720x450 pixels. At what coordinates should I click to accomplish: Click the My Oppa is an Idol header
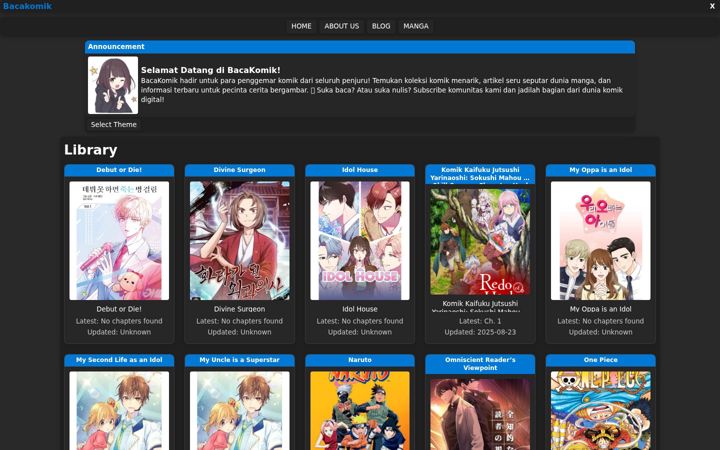[601, 170]
